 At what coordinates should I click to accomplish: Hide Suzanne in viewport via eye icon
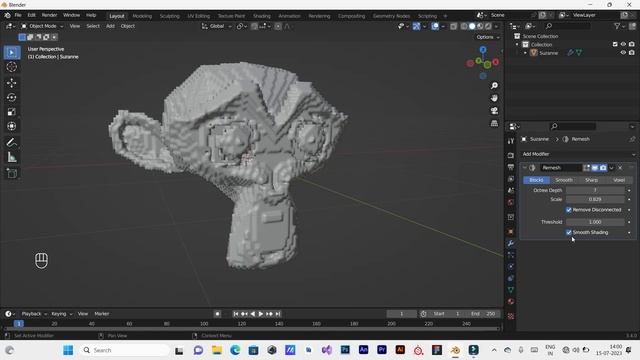point(623,53)
